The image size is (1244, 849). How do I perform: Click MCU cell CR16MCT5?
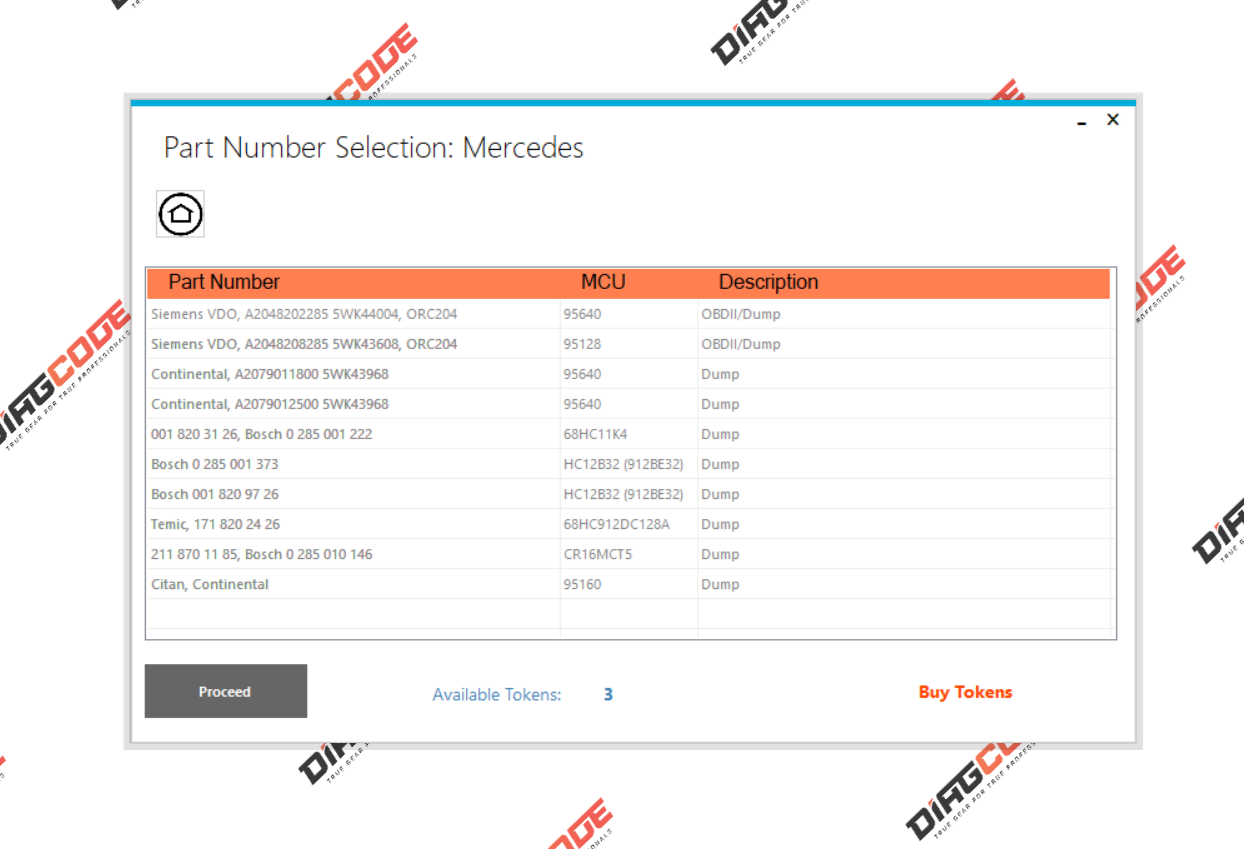[x=629, y=554]
